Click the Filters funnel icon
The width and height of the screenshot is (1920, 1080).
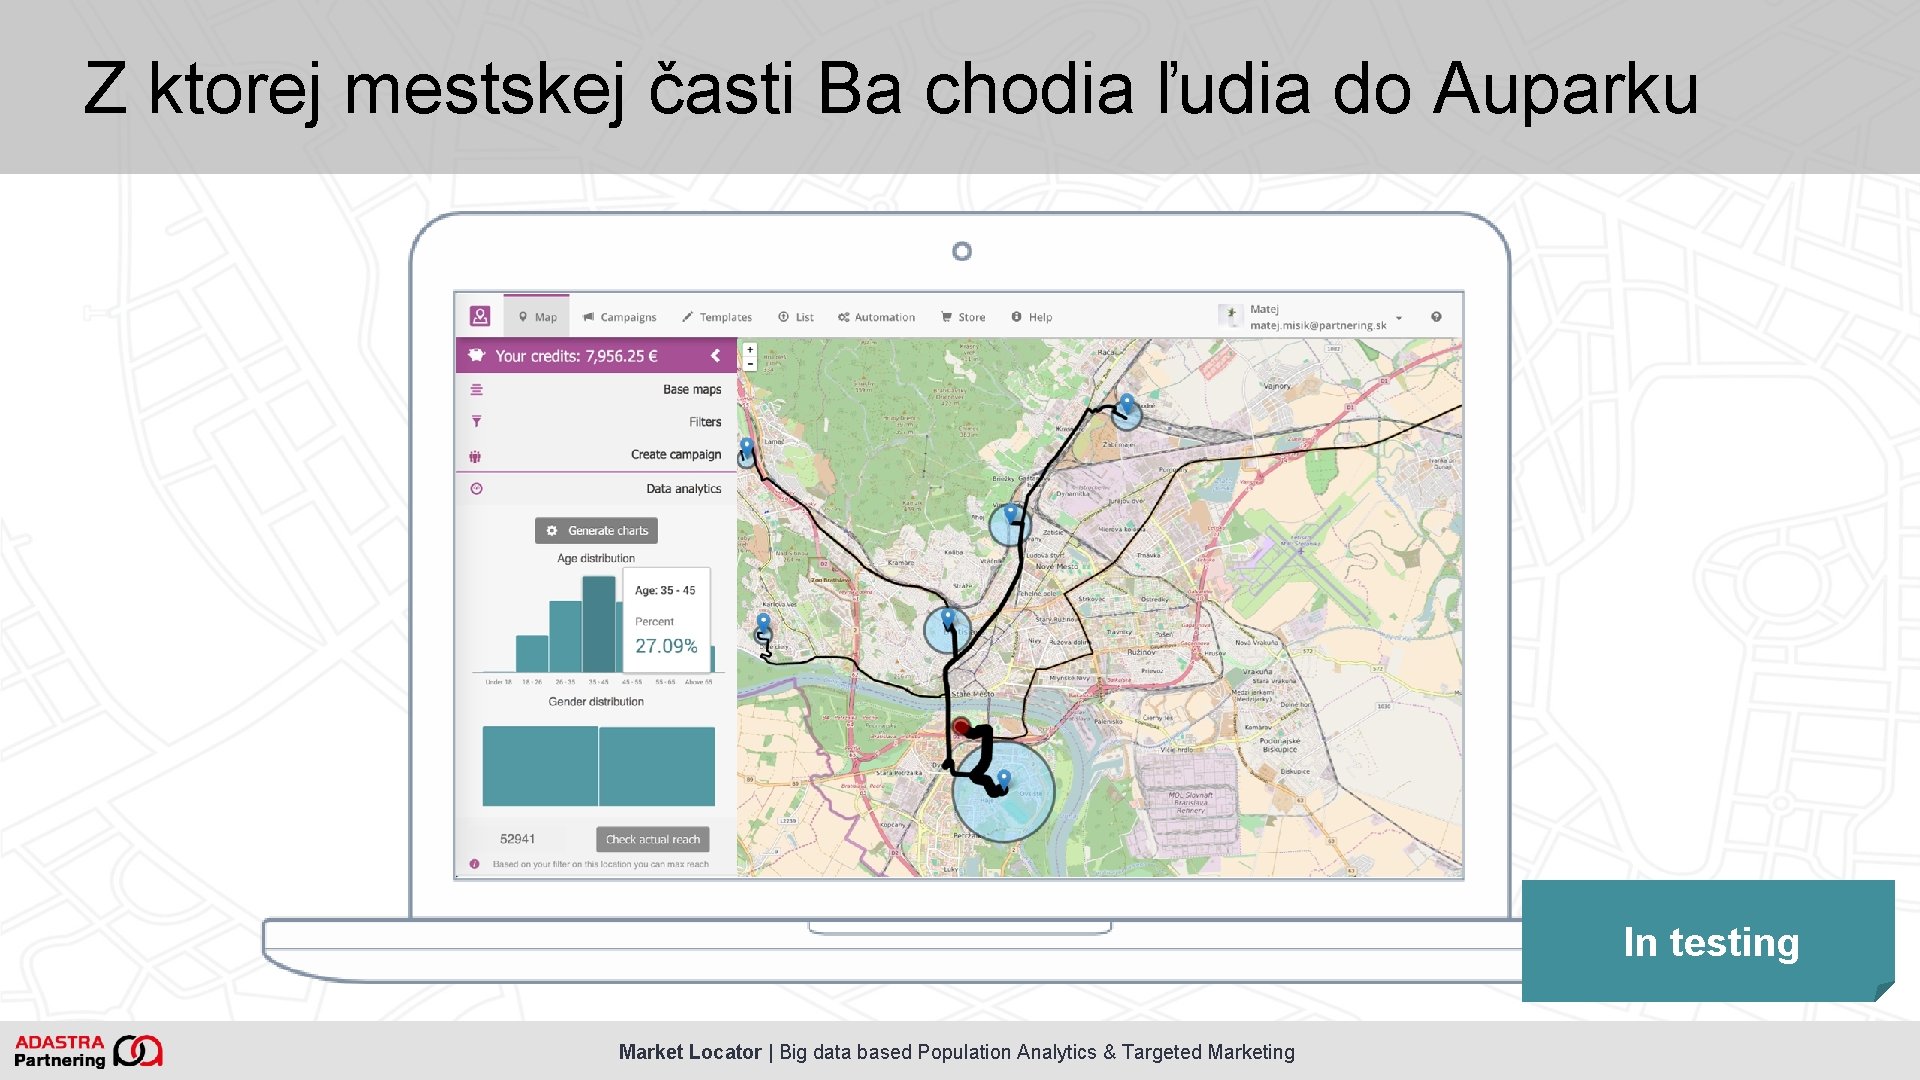tap(477, 421)
